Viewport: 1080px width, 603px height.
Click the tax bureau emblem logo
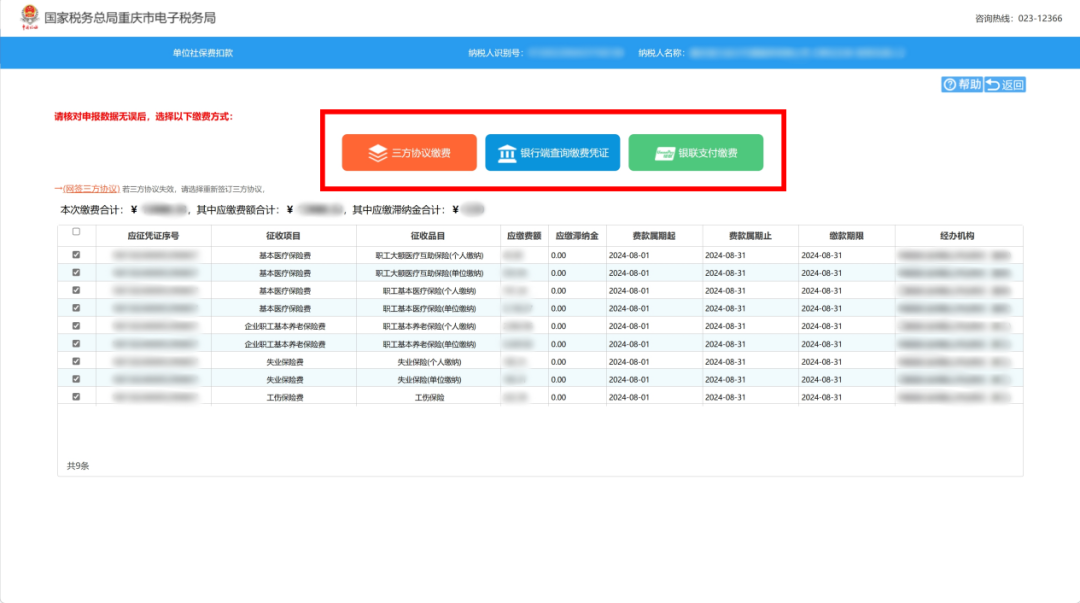point(29,17)
